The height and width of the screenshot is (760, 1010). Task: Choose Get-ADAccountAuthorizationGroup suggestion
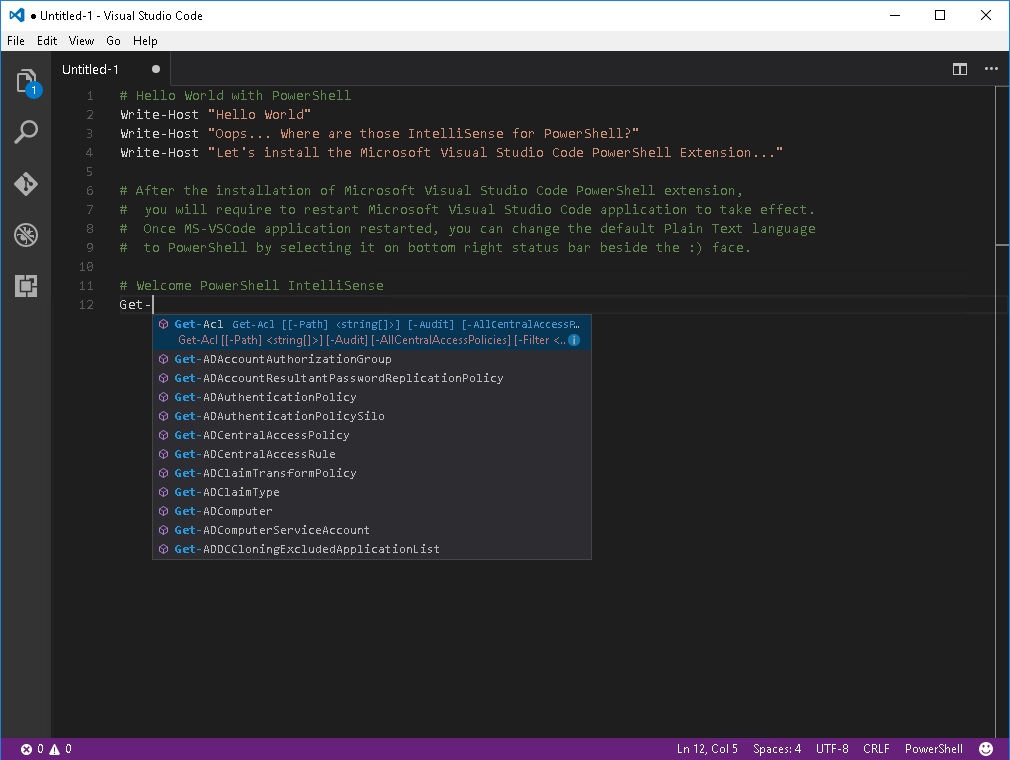(372, 359)
